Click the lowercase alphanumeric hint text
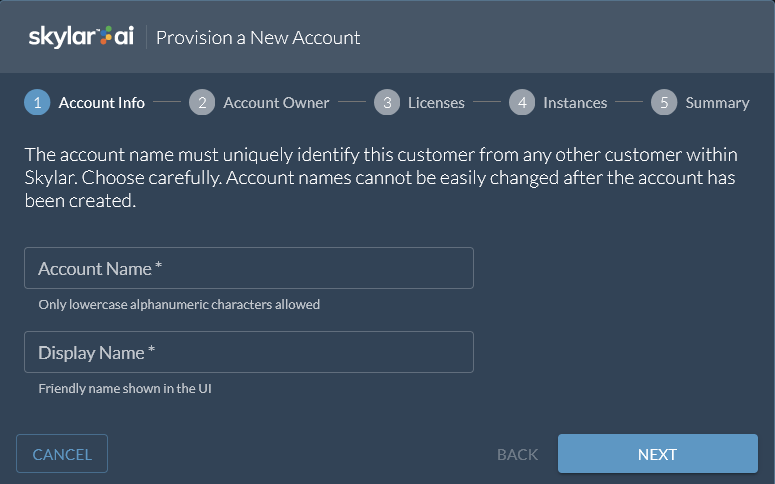The height and width of the screenshot is (484, 775). 179,304
